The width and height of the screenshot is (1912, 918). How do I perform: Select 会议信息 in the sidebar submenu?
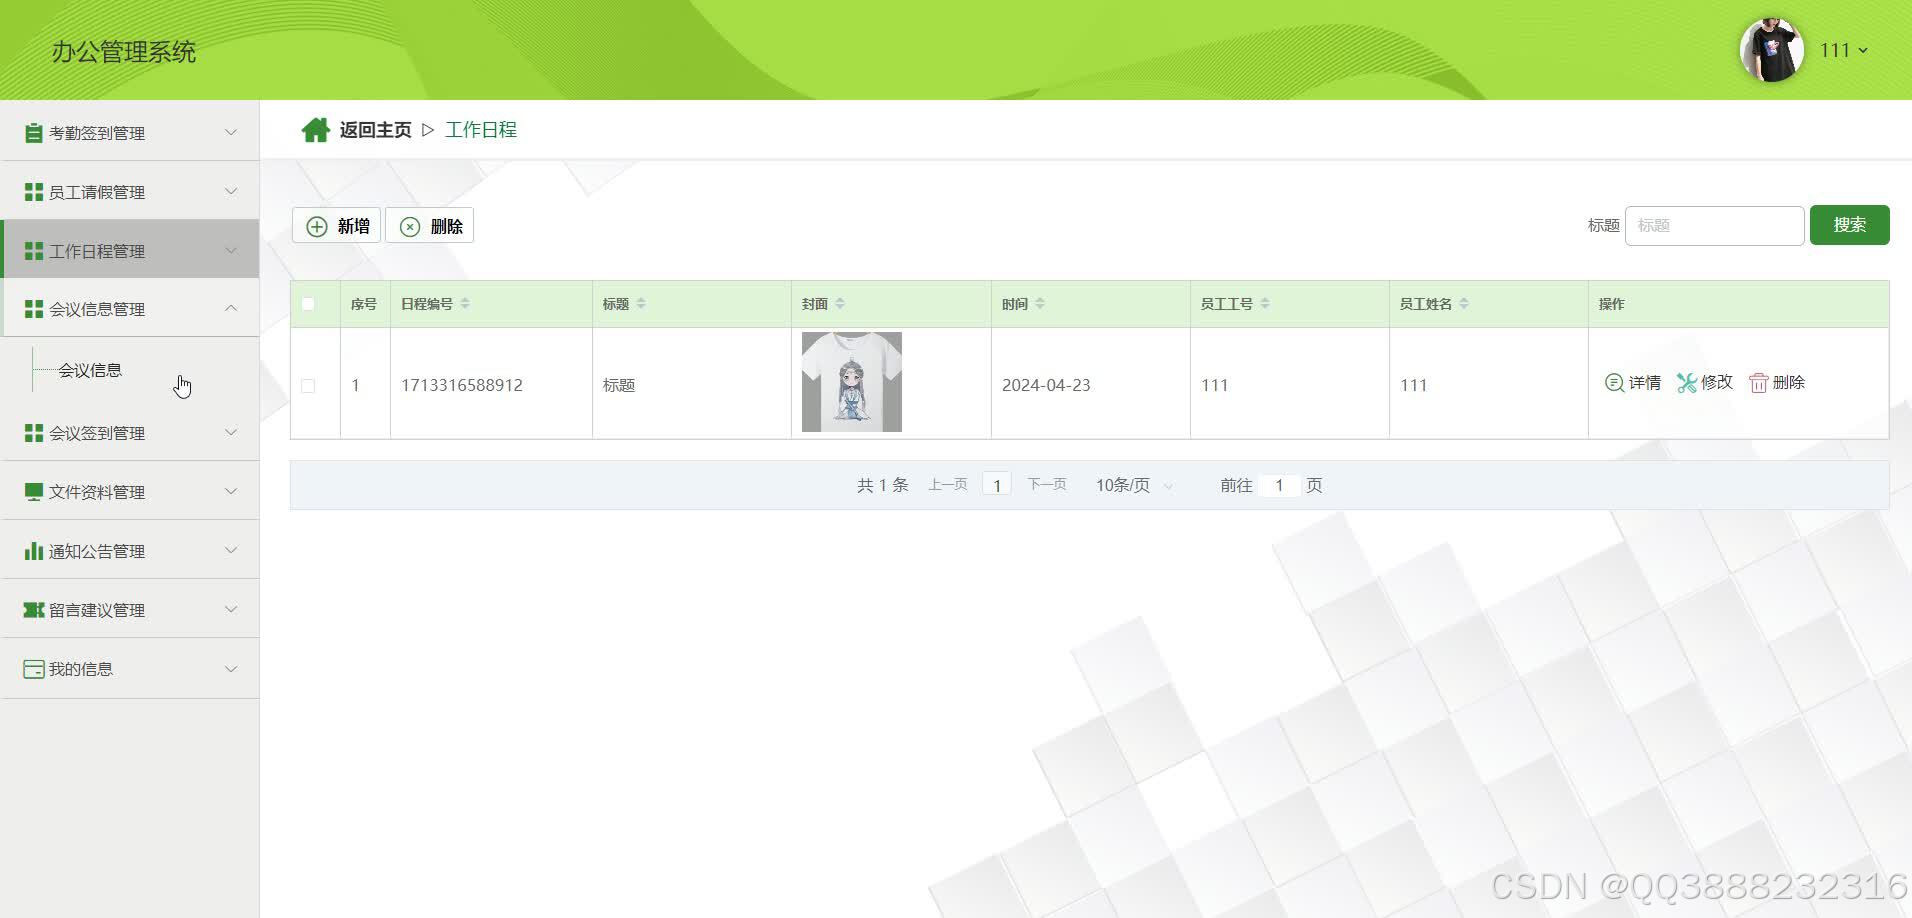tap(88, 370)
